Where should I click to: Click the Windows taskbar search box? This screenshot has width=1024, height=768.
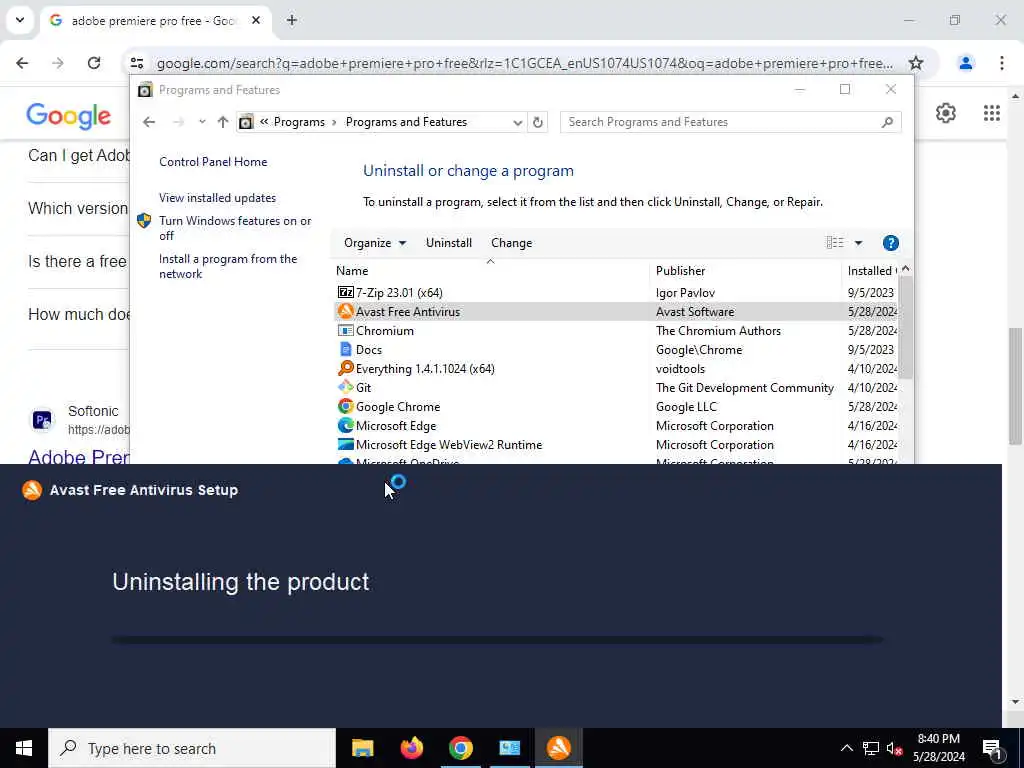click(192, 748)
